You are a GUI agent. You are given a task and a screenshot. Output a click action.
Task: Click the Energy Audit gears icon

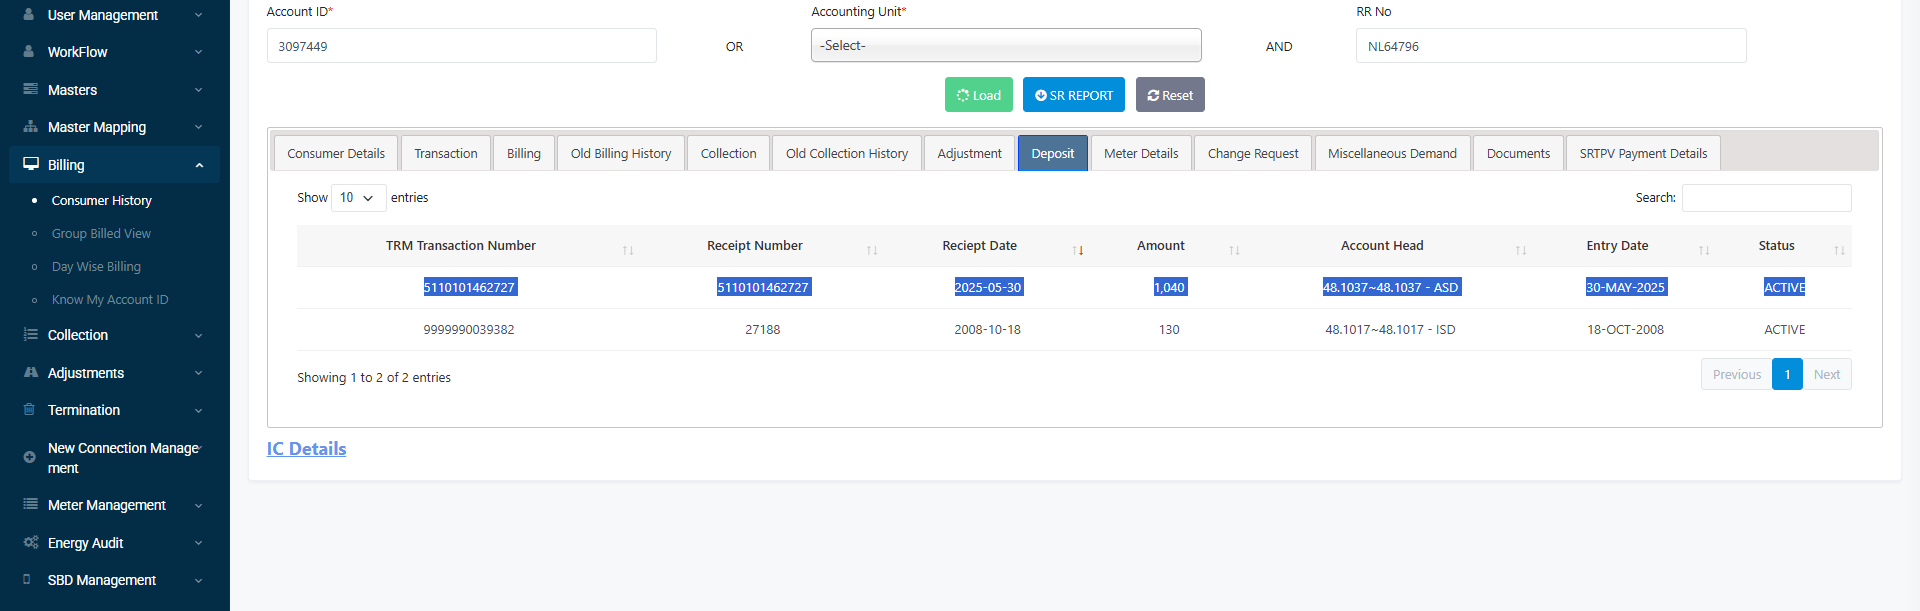[30, 542]
